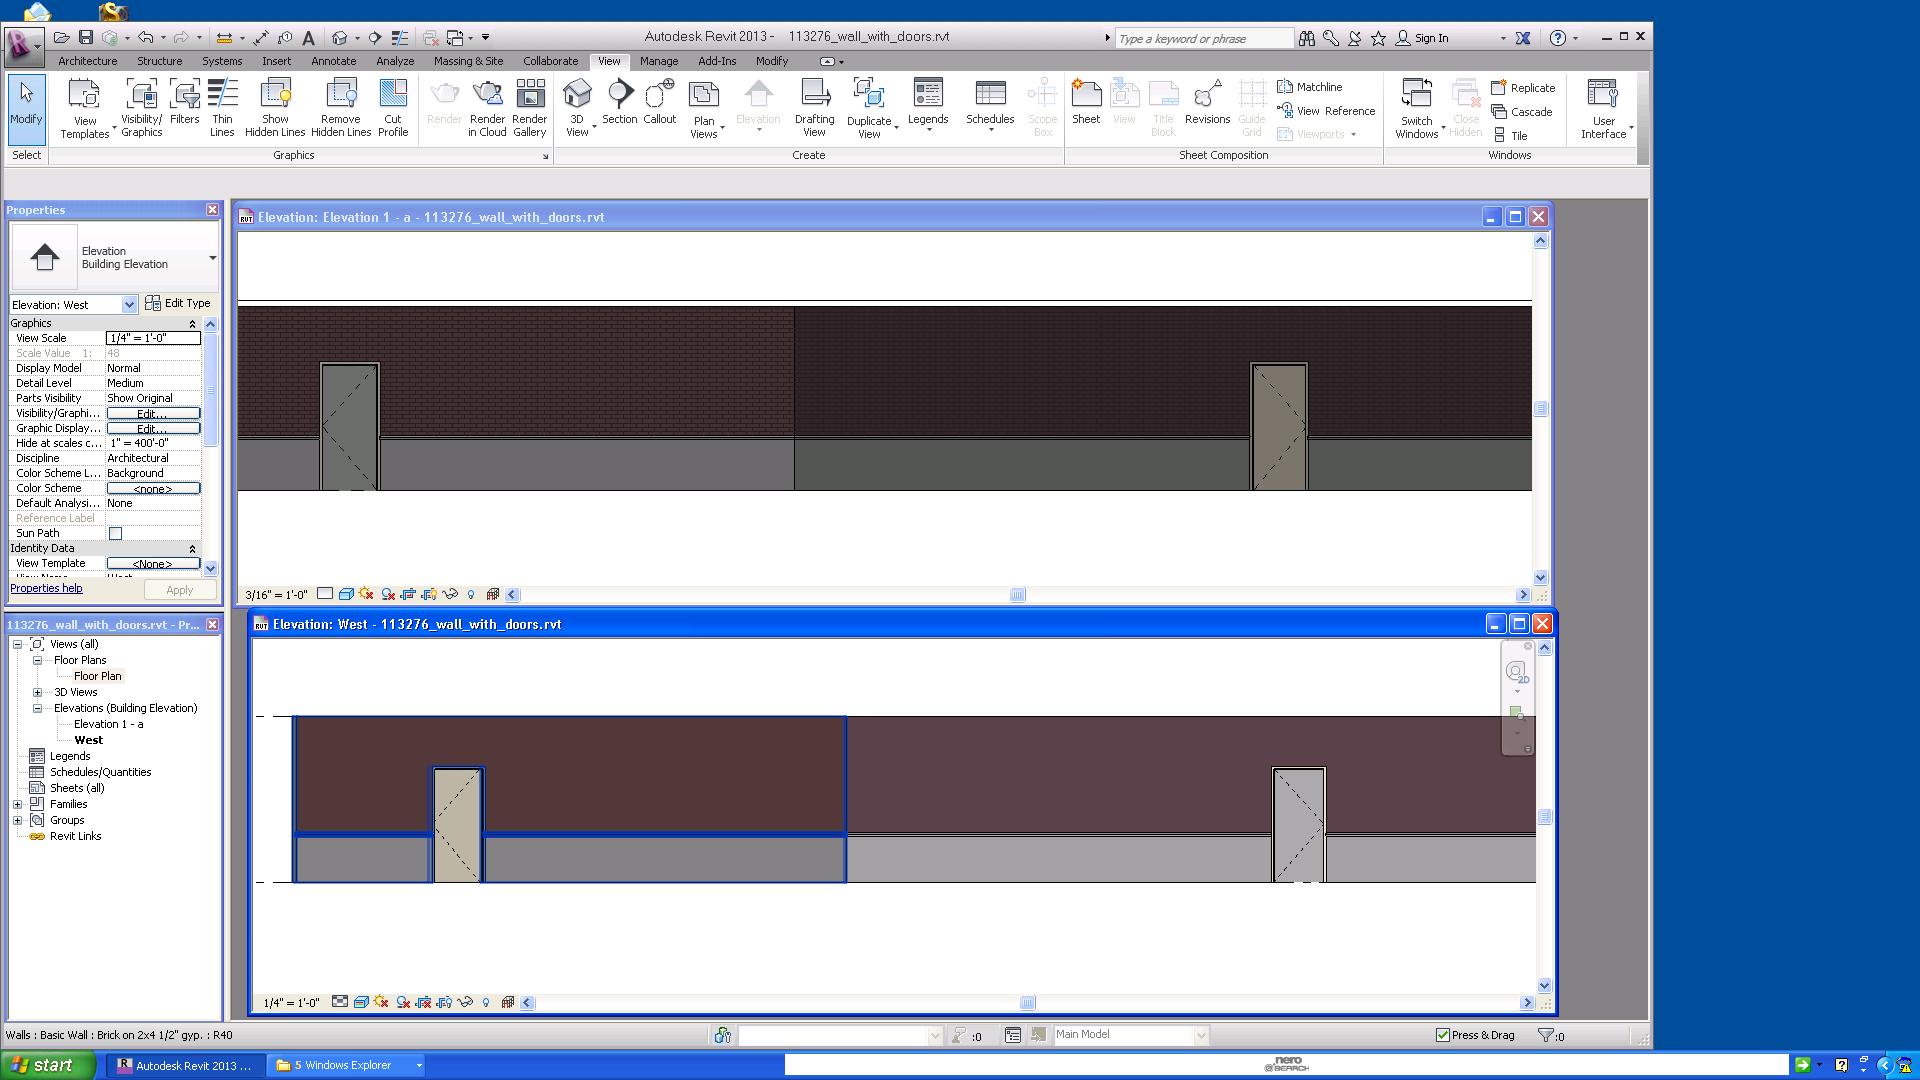The height and width of the screenshot is (1080, 1920).
Task: Open the Properties help link
Action: point(46,588)
